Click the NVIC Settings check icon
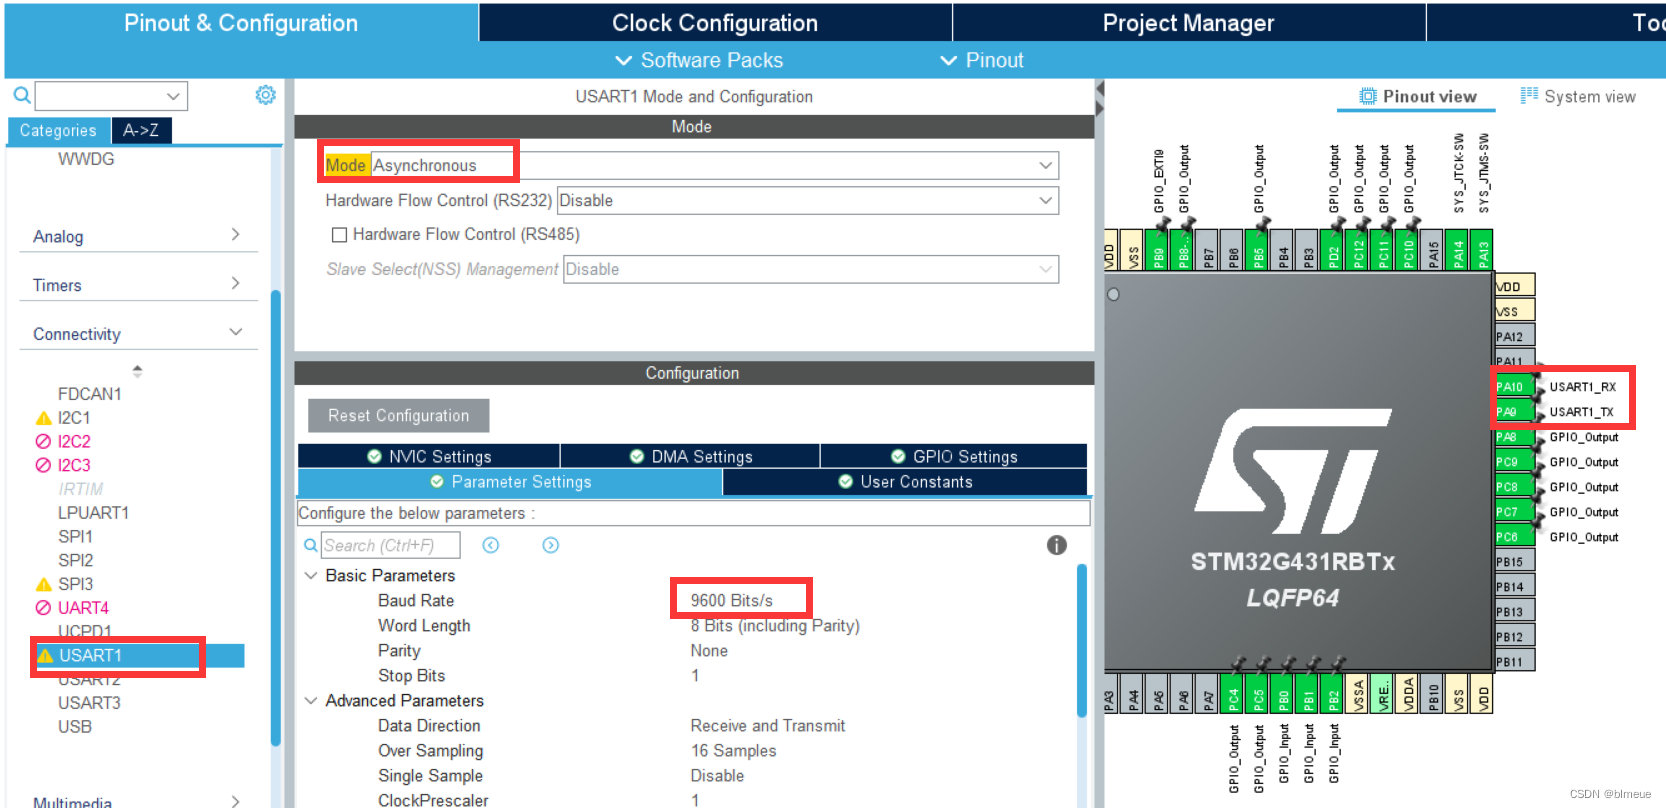1666x808 pixels. click(374, 456)
